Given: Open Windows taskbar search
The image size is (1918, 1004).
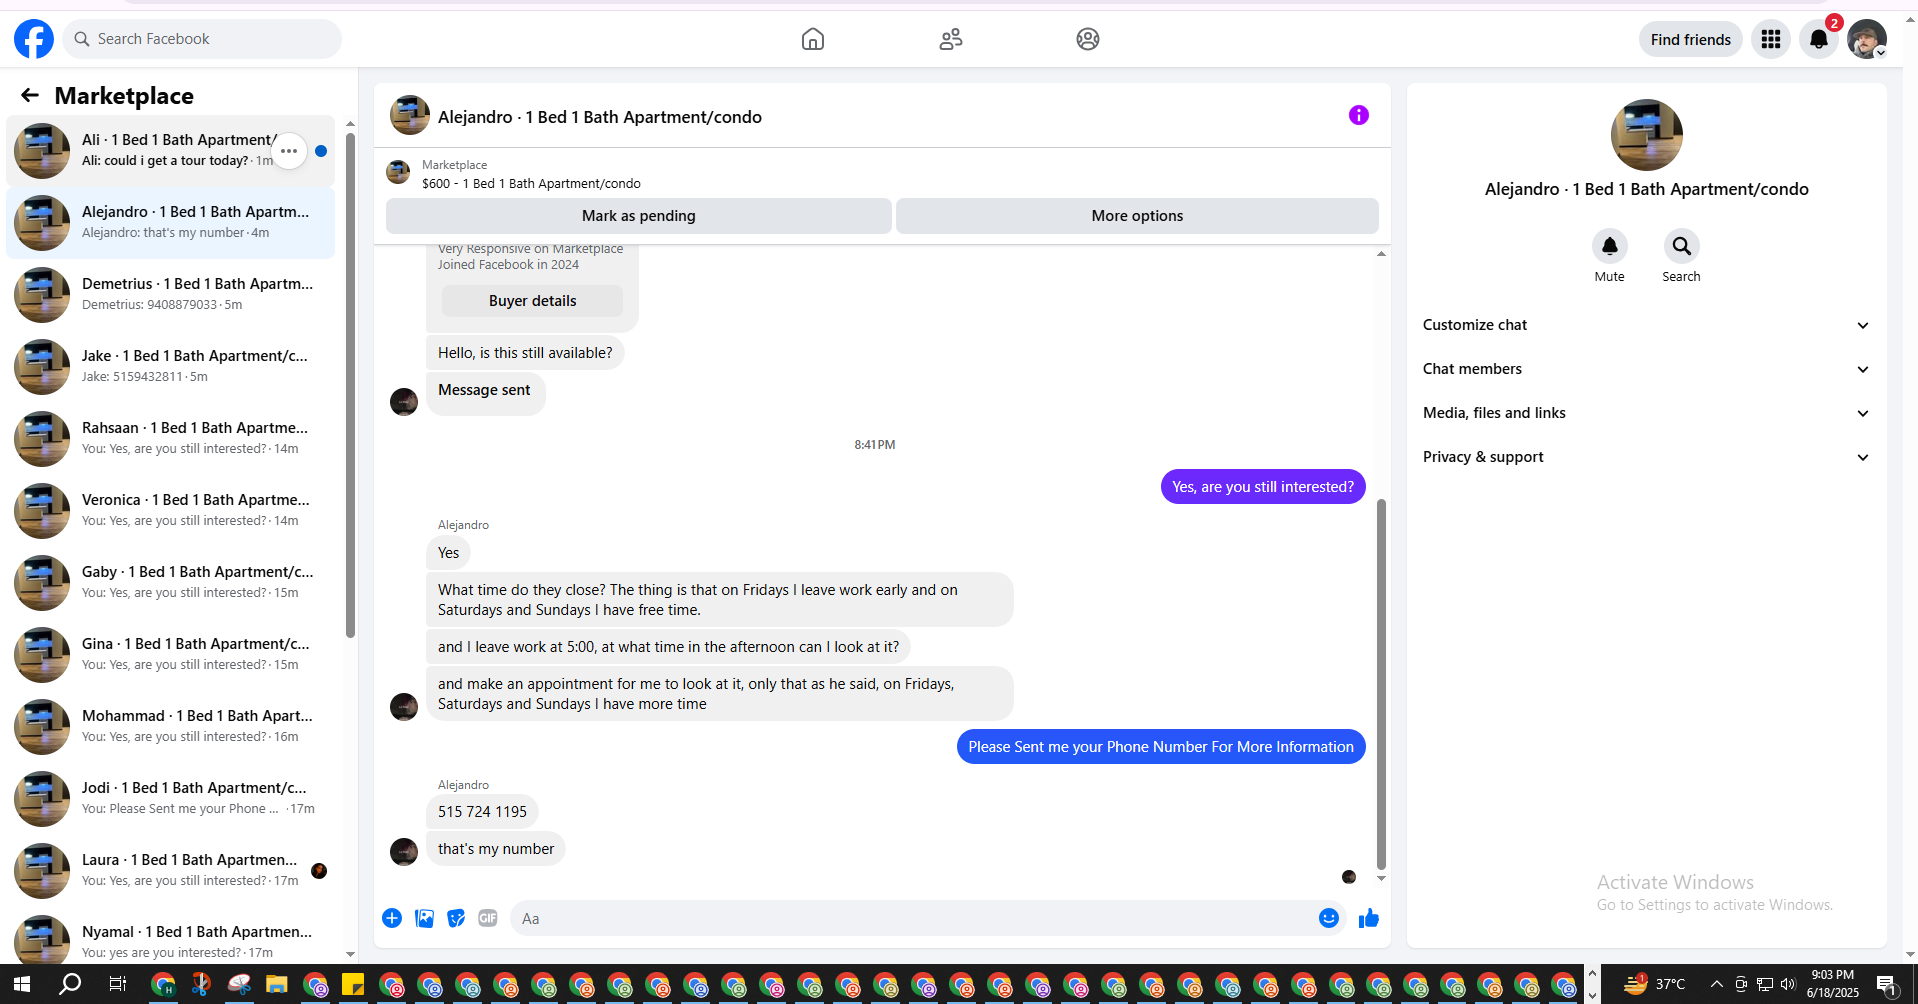Looking at the screenshot, I should click(70, 984).
